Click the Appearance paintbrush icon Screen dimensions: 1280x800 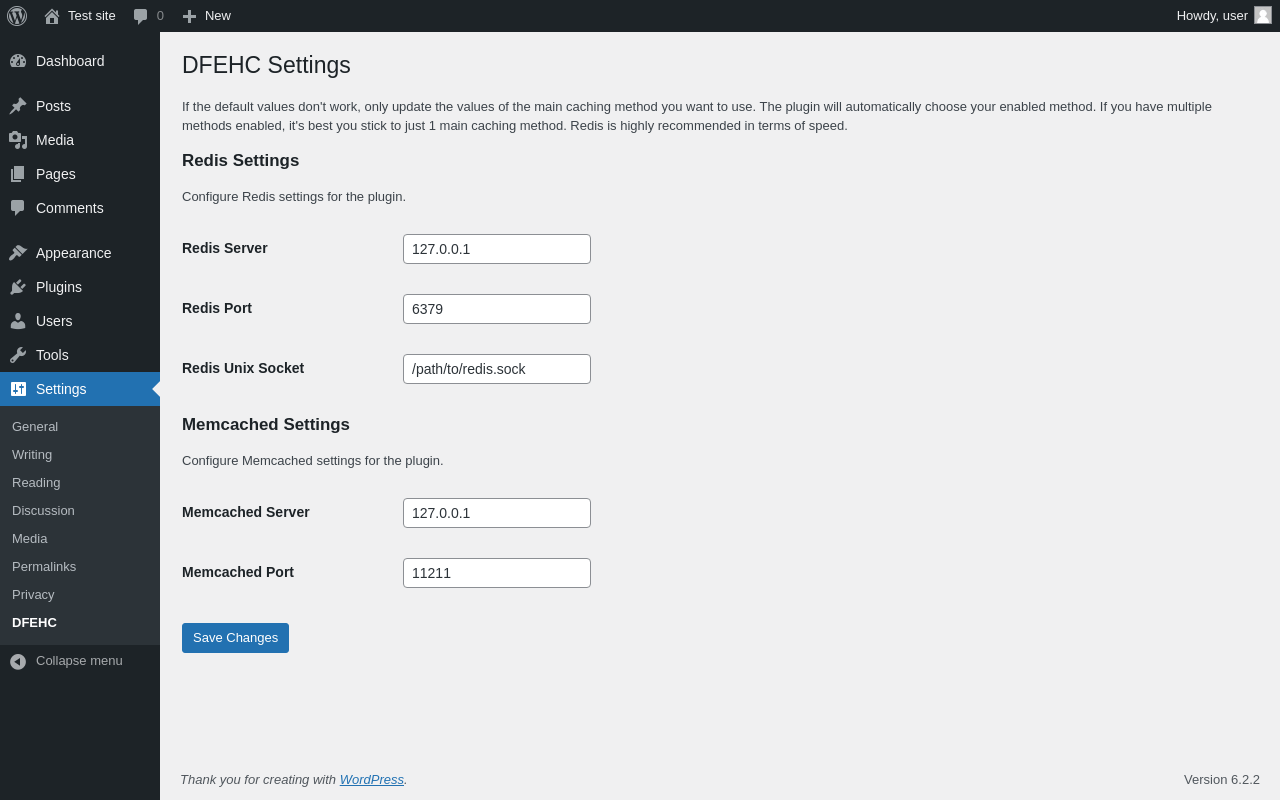coord(18,253)
